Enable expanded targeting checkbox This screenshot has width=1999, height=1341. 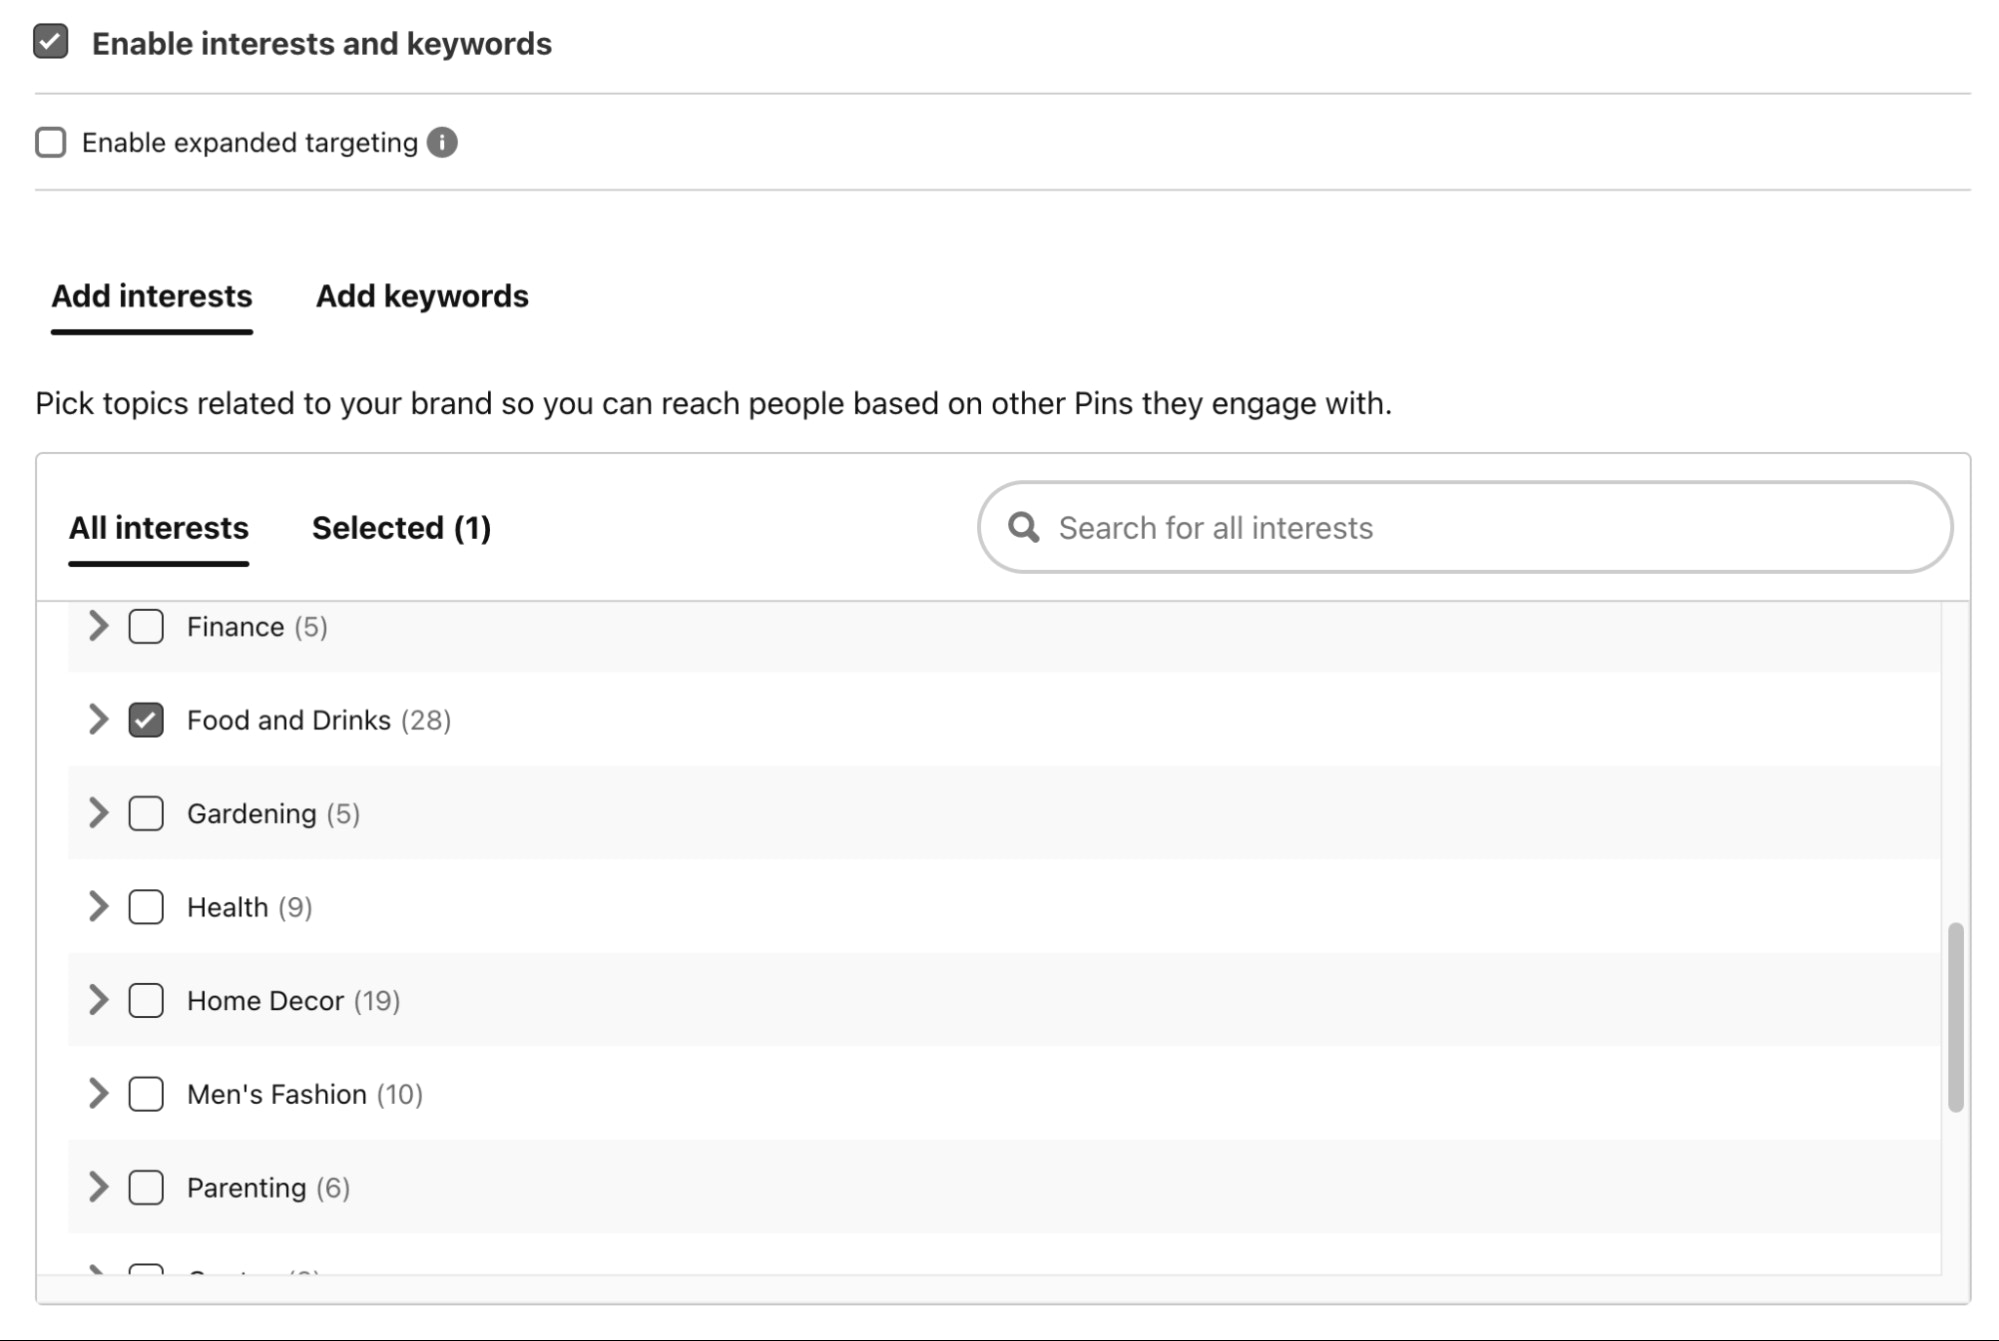coord(51,143)
